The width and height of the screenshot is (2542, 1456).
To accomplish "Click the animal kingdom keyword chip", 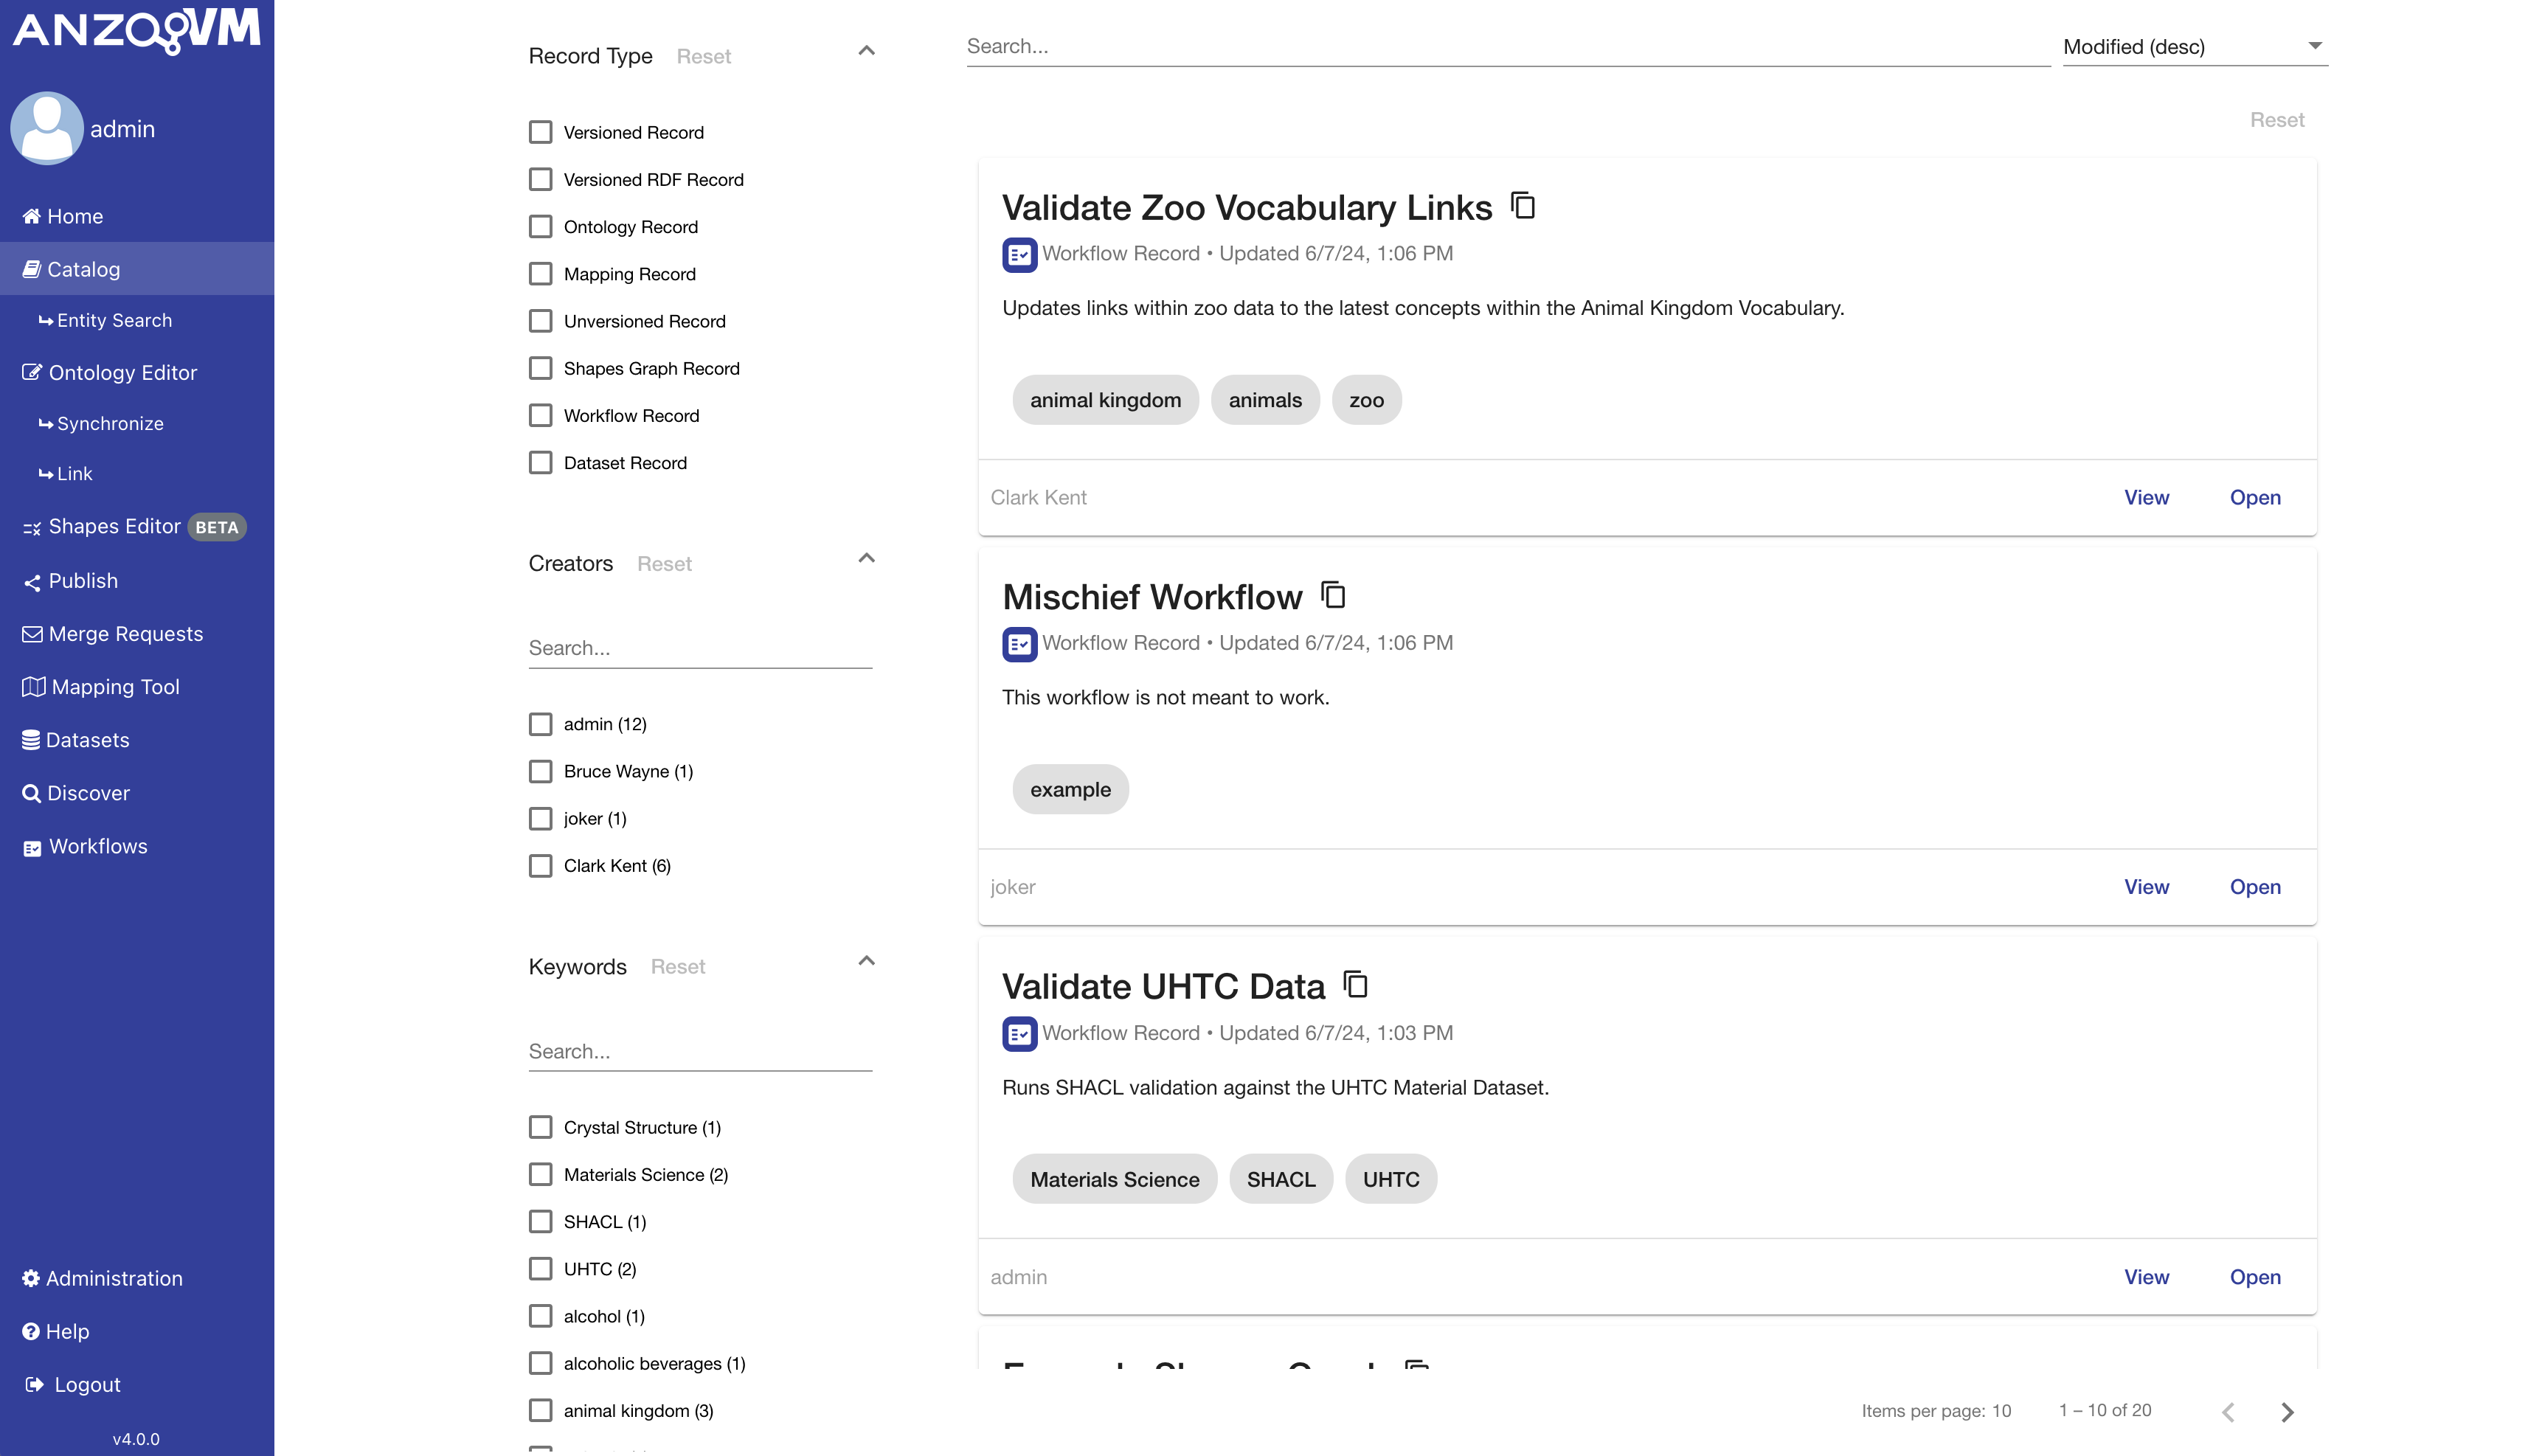I will [x=1104, y=400].
